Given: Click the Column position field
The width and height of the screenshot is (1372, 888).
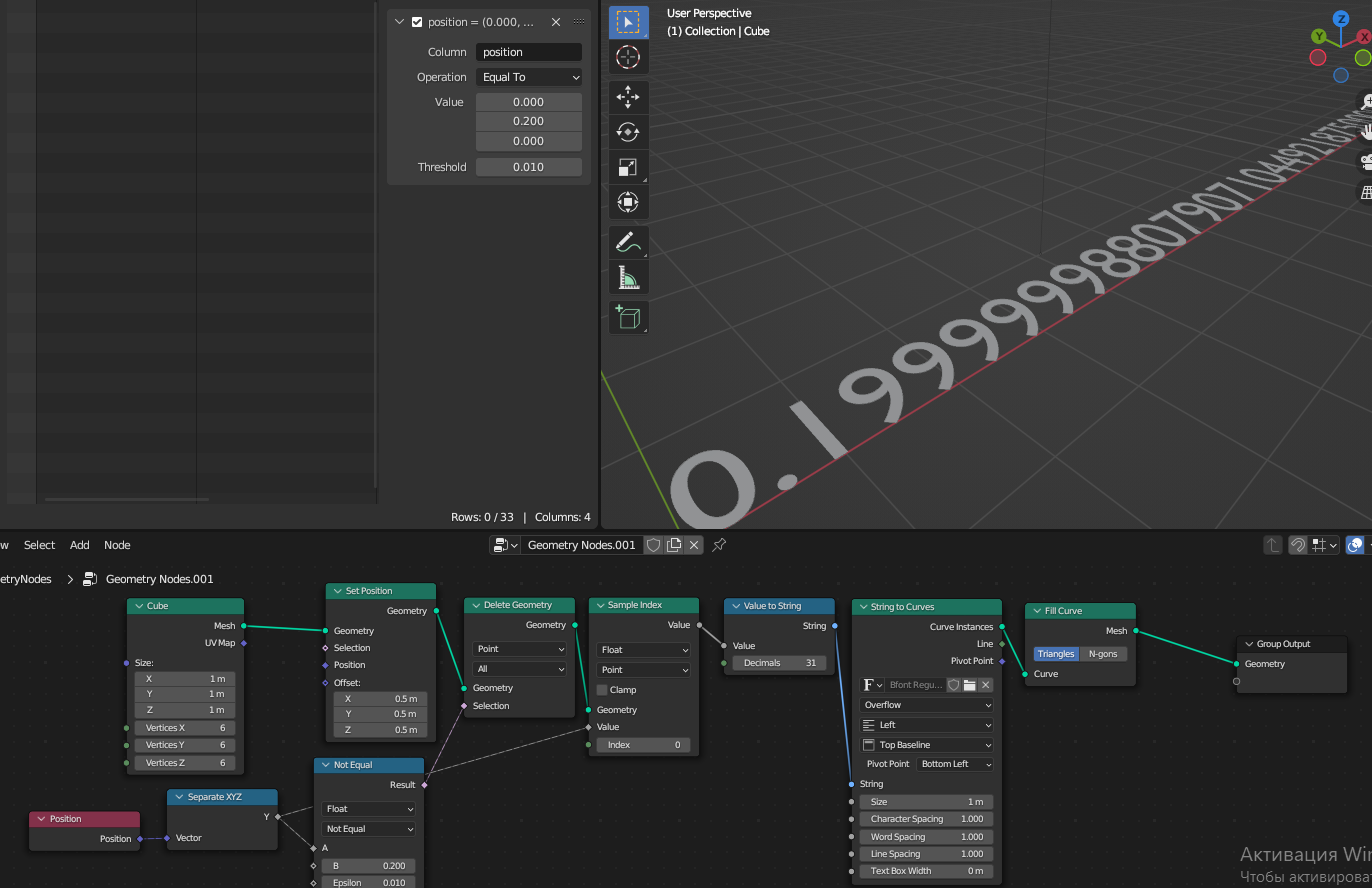Looking at the screenshot, I should pos(529,52).
